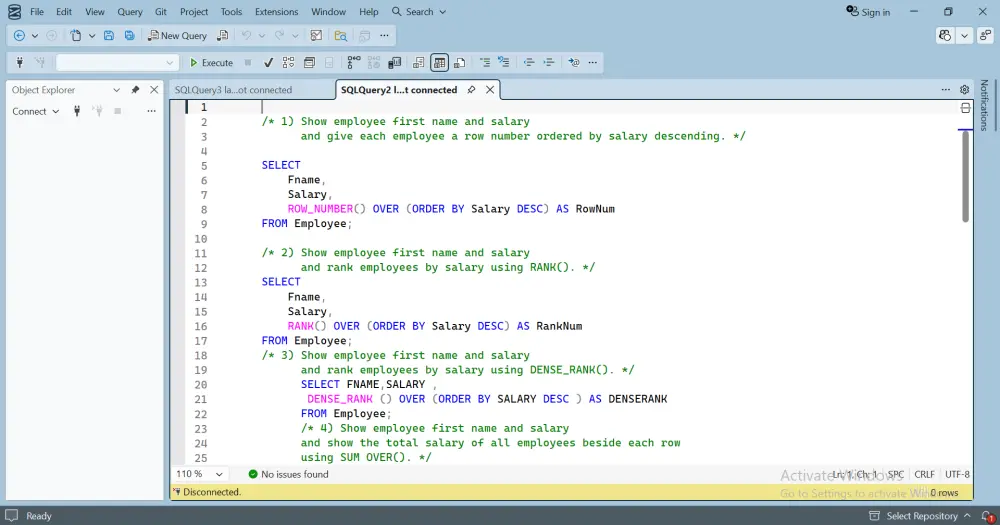The height and width of the screenshot is (525, 1000).
Task: Open overflow options on SQL editor toolbar
Action: click(x=592, y=63)
